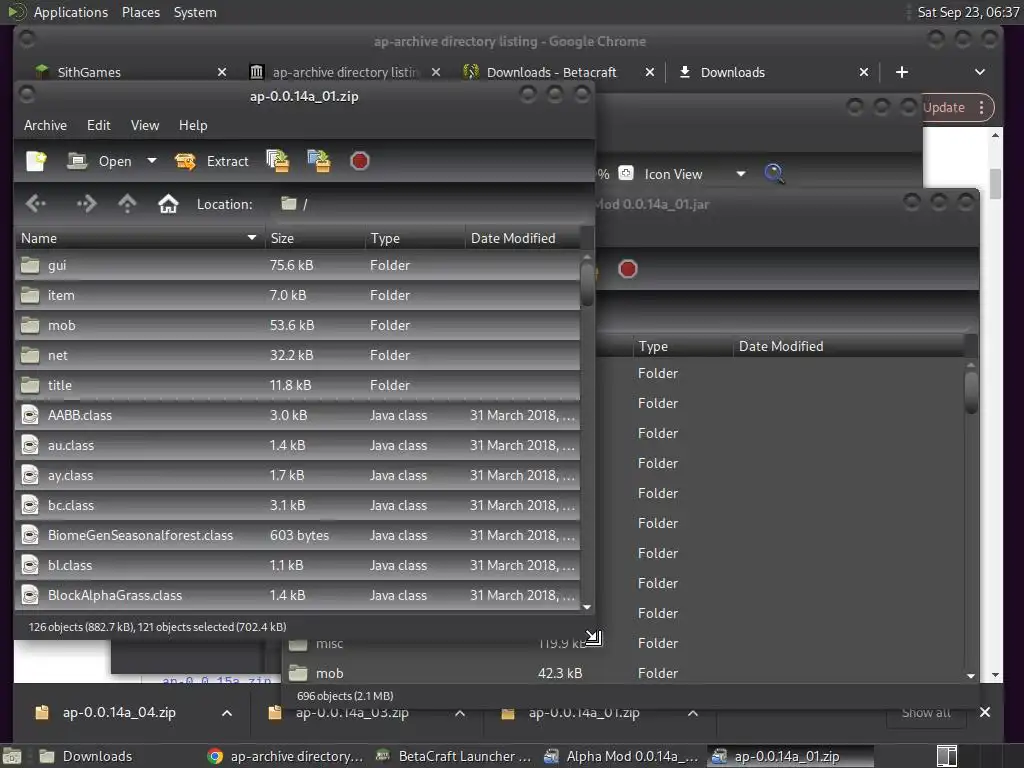Select the ay.class file

coord(297,475)
